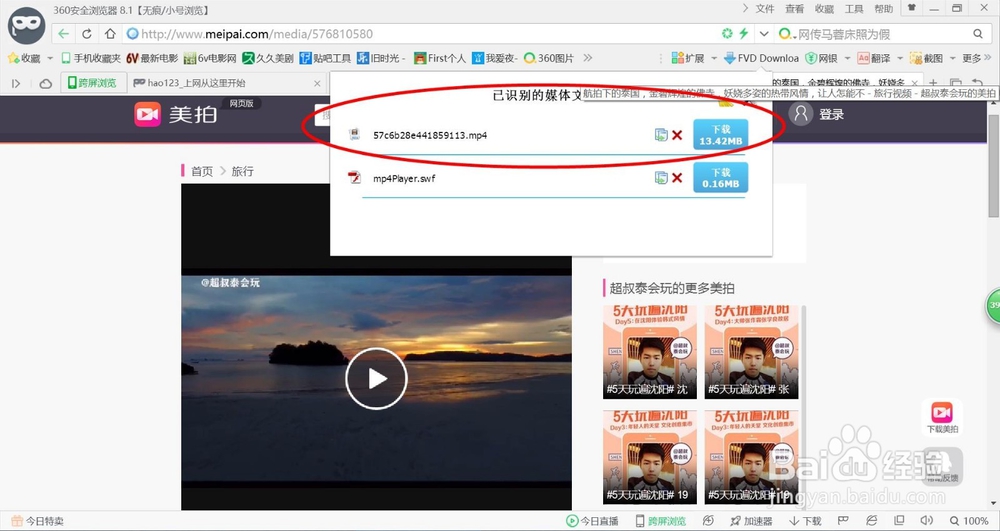Open the skin shirt icon near 帮助
The image size is (1000, 531).
click(x=912, y=8)
